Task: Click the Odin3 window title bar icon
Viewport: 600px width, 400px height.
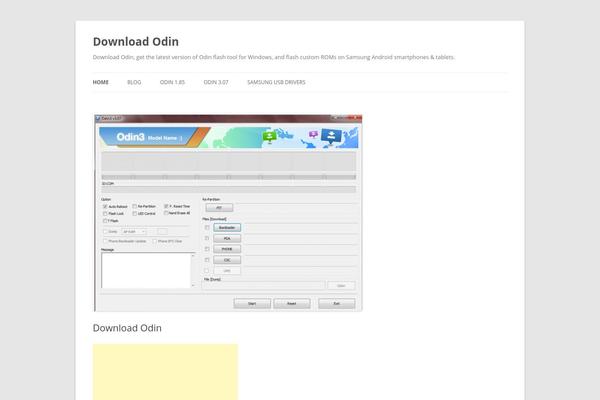Action: (x=98, y=118)
